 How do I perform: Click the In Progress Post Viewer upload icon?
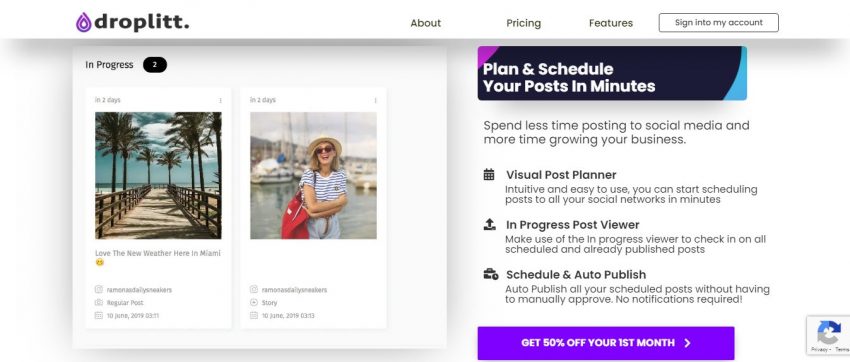[x=490, y=224]
